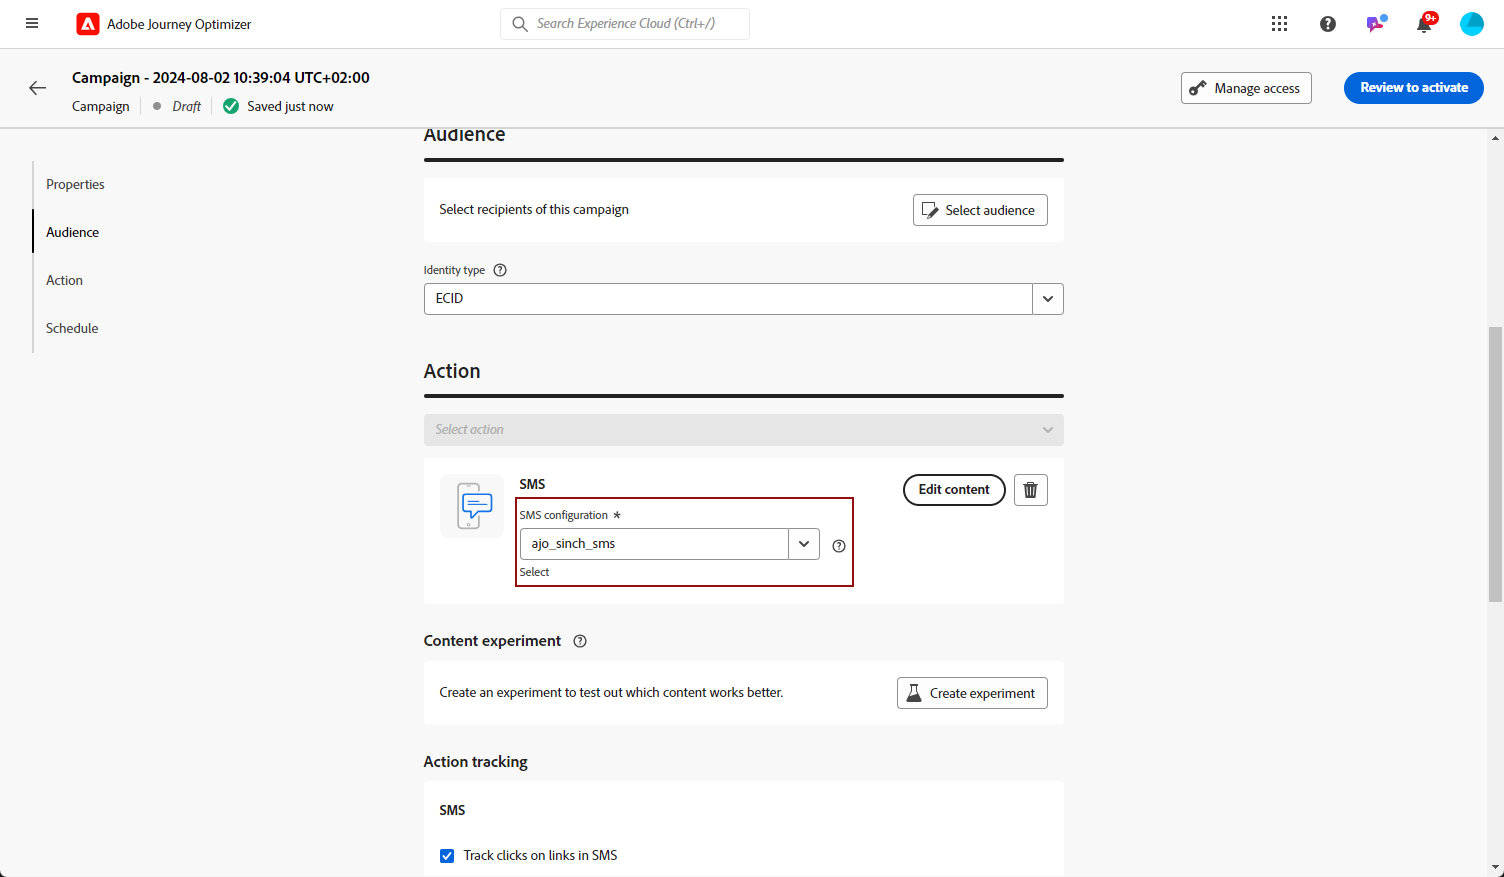Open the app switcher grid
Viewport: 1504px width, 877px height.
coord(1279,24)
